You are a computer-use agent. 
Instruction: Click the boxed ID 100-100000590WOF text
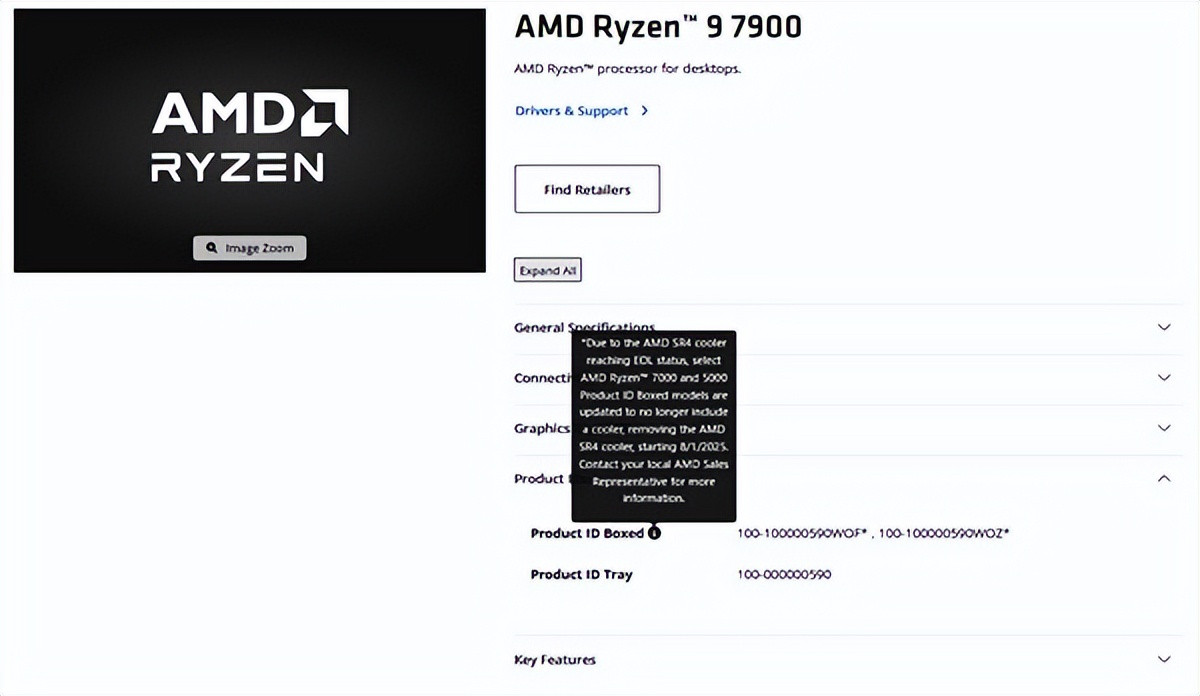802,533
